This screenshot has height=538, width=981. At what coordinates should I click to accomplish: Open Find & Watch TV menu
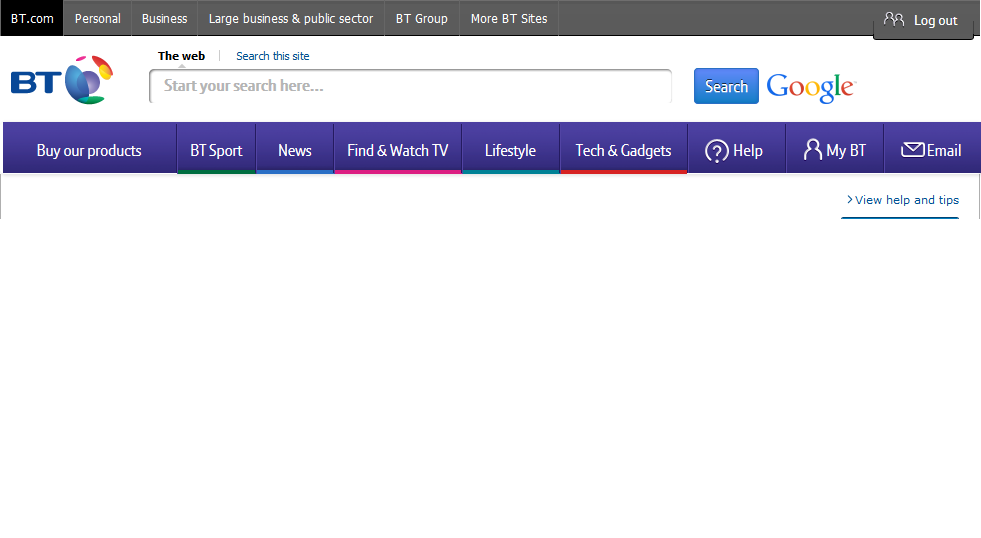[x=398, y=150]
